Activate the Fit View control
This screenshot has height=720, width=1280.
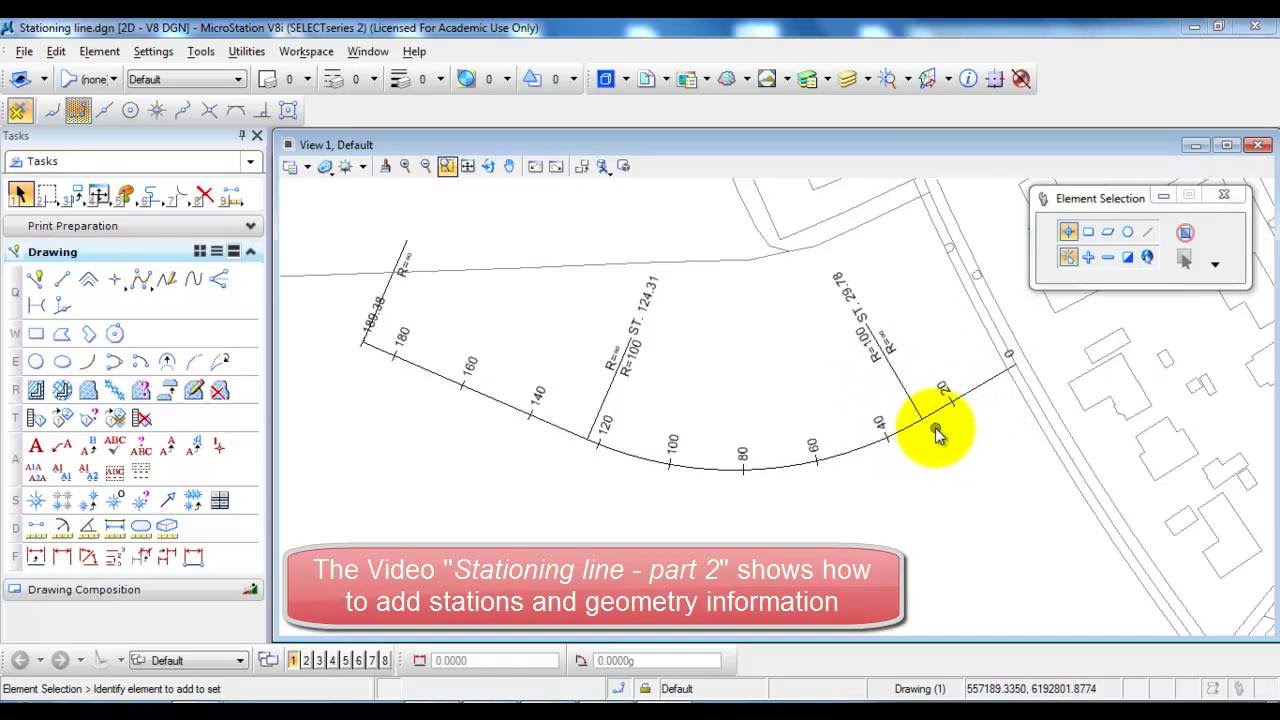[467, 167]
